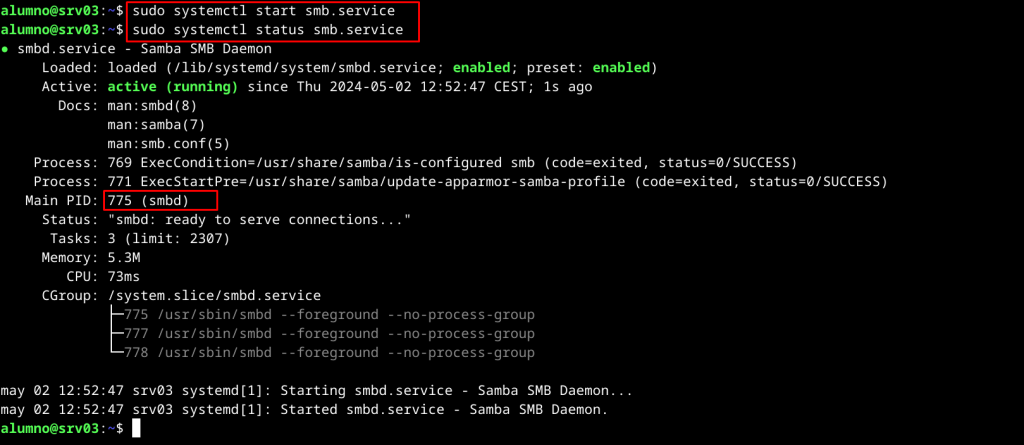The image size is (1024, 445).
Task: Click the Memory value 5.3M
Action: pyautogui.click(x=123, y=258)
